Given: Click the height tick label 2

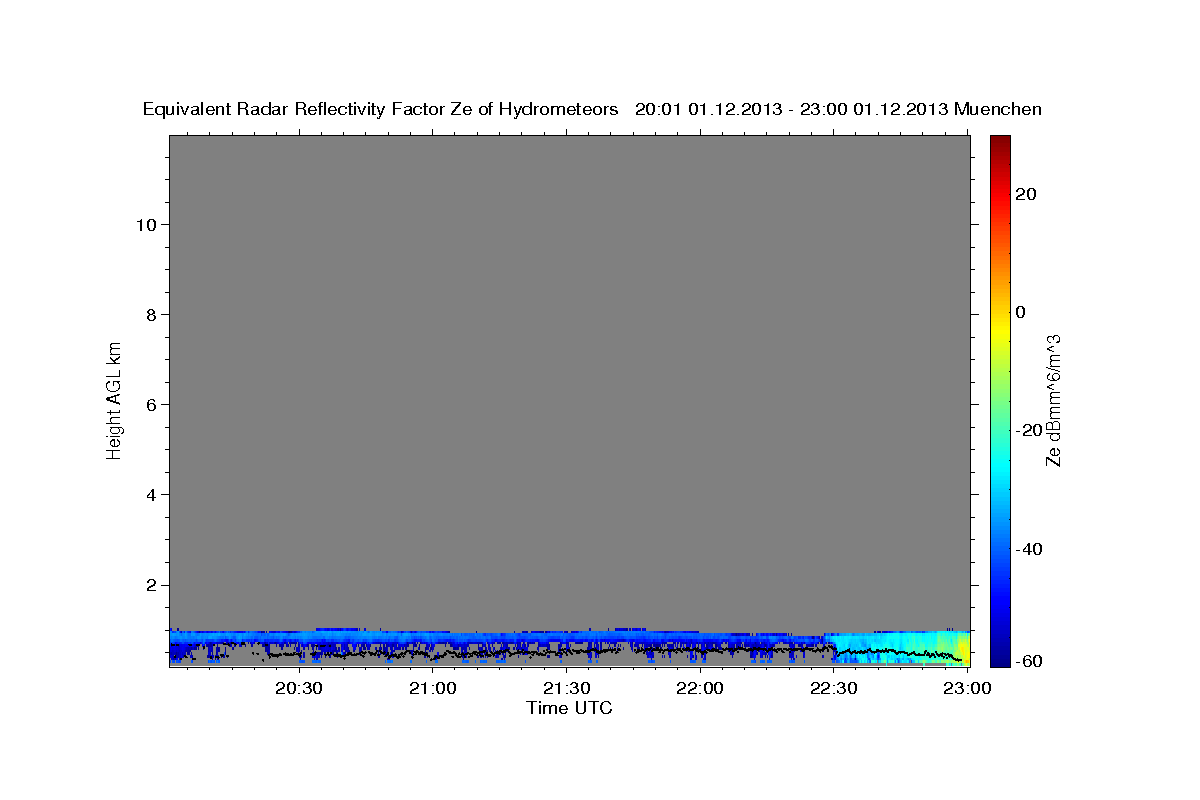Looking at the screenshot, I should [151, 584].
